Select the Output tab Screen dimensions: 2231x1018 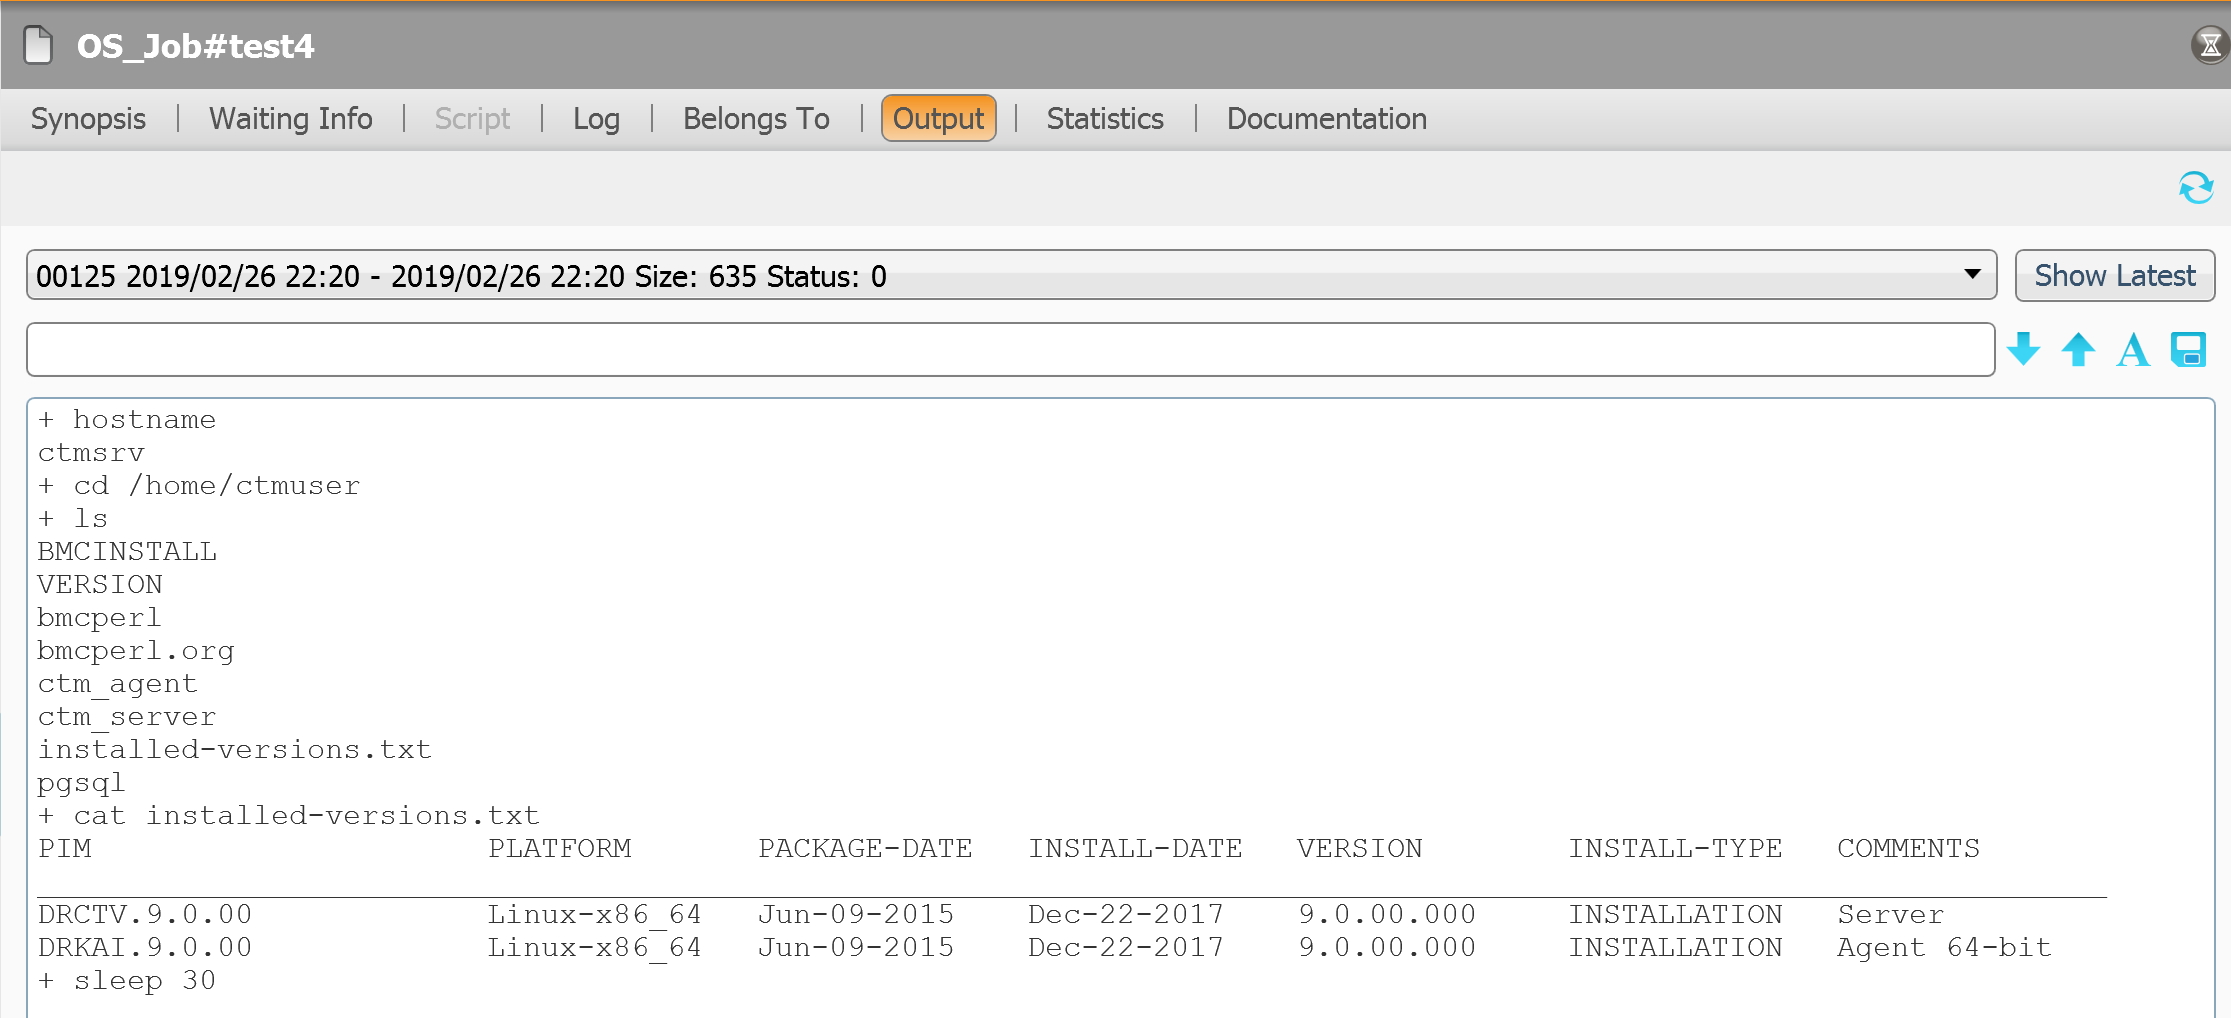click(938, 119)
